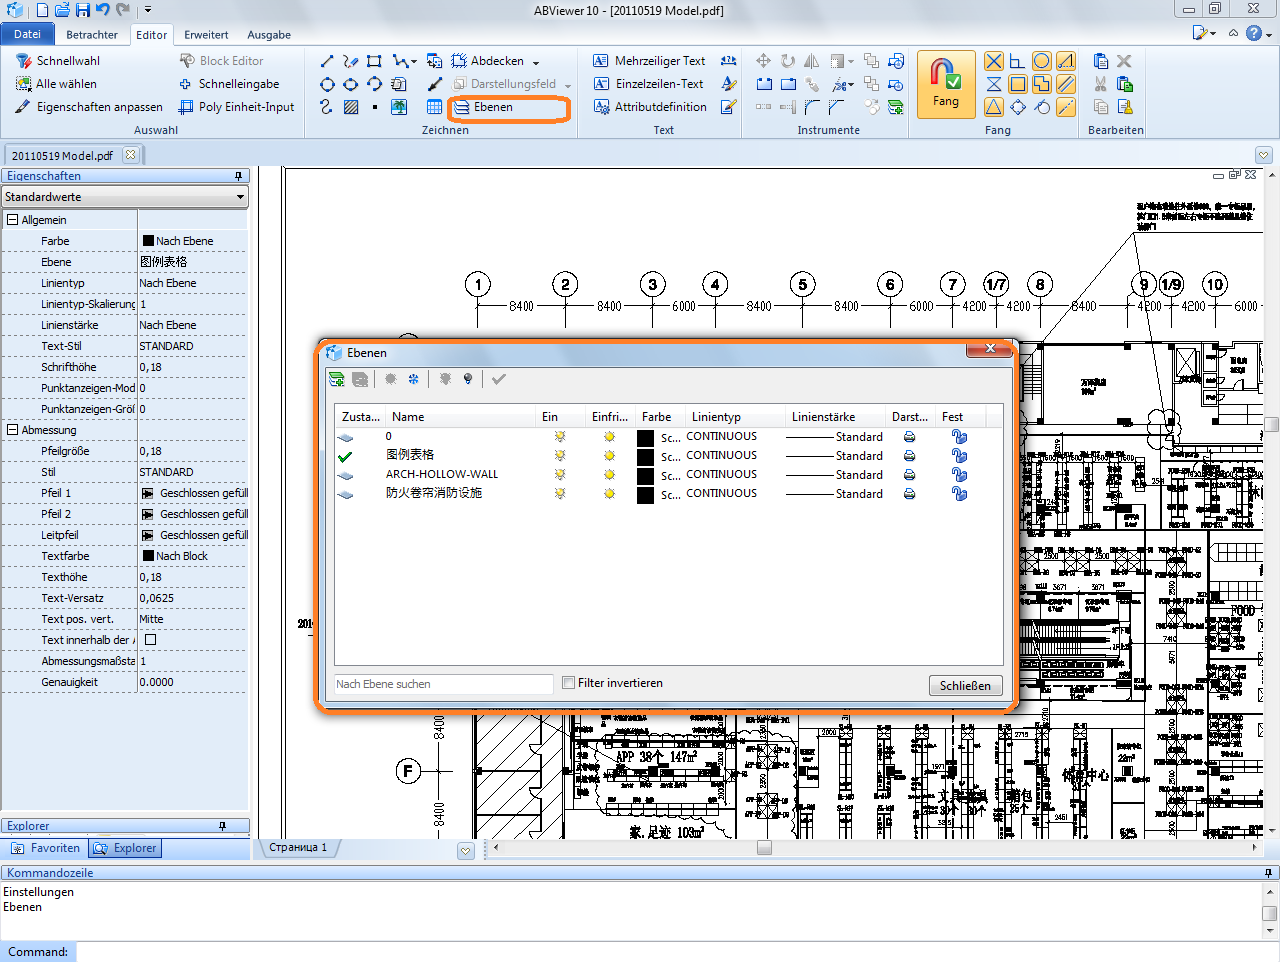The width and height of the screenshot is (1280, 962).
Task: Click the Nach Ebene suchen search field
Action: click(443, 684)
